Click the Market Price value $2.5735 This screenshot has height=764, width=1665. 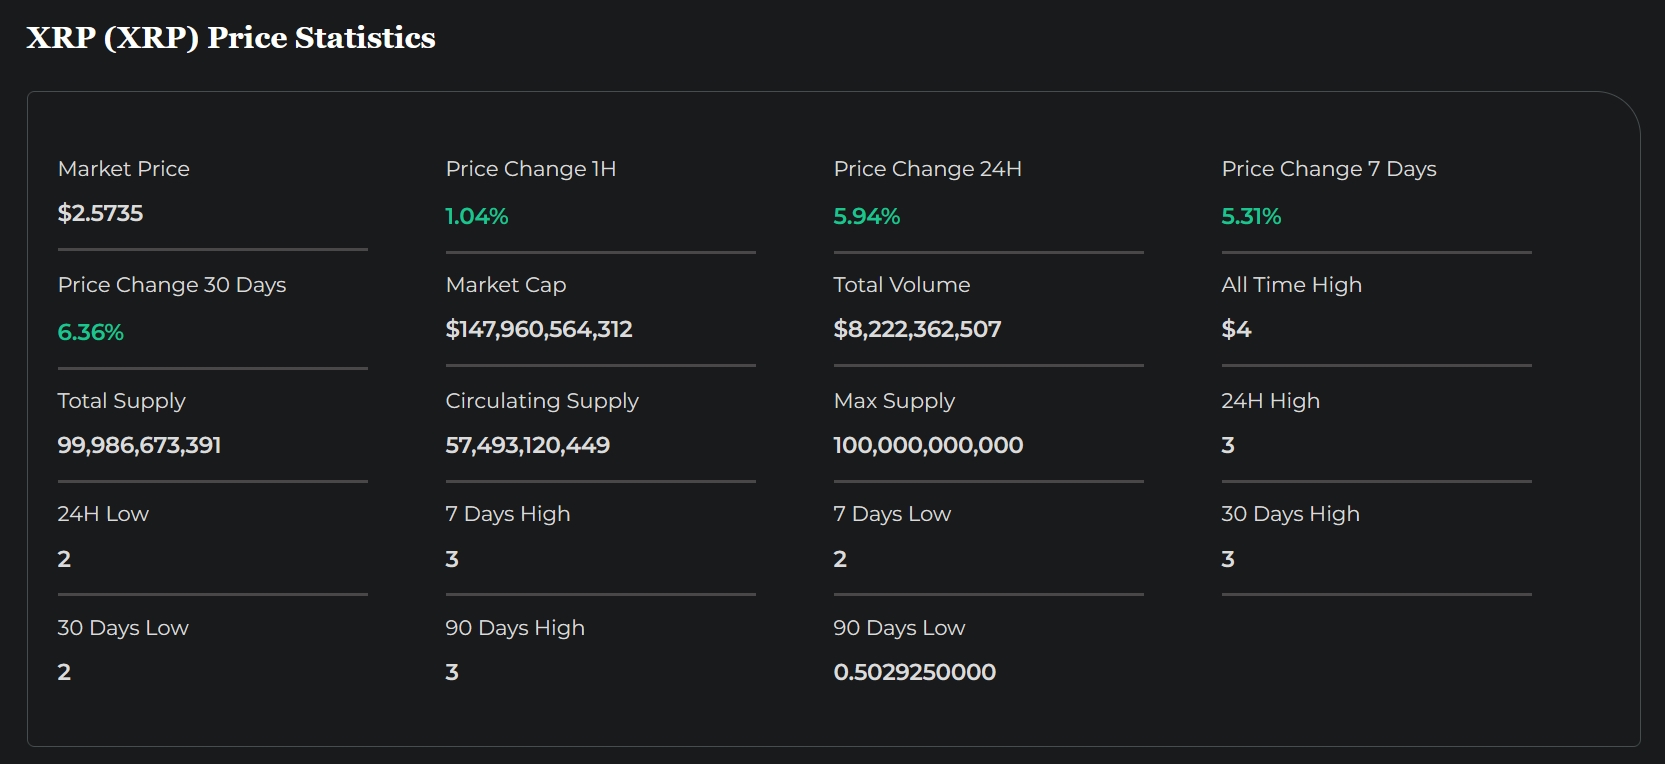(100, 213)
